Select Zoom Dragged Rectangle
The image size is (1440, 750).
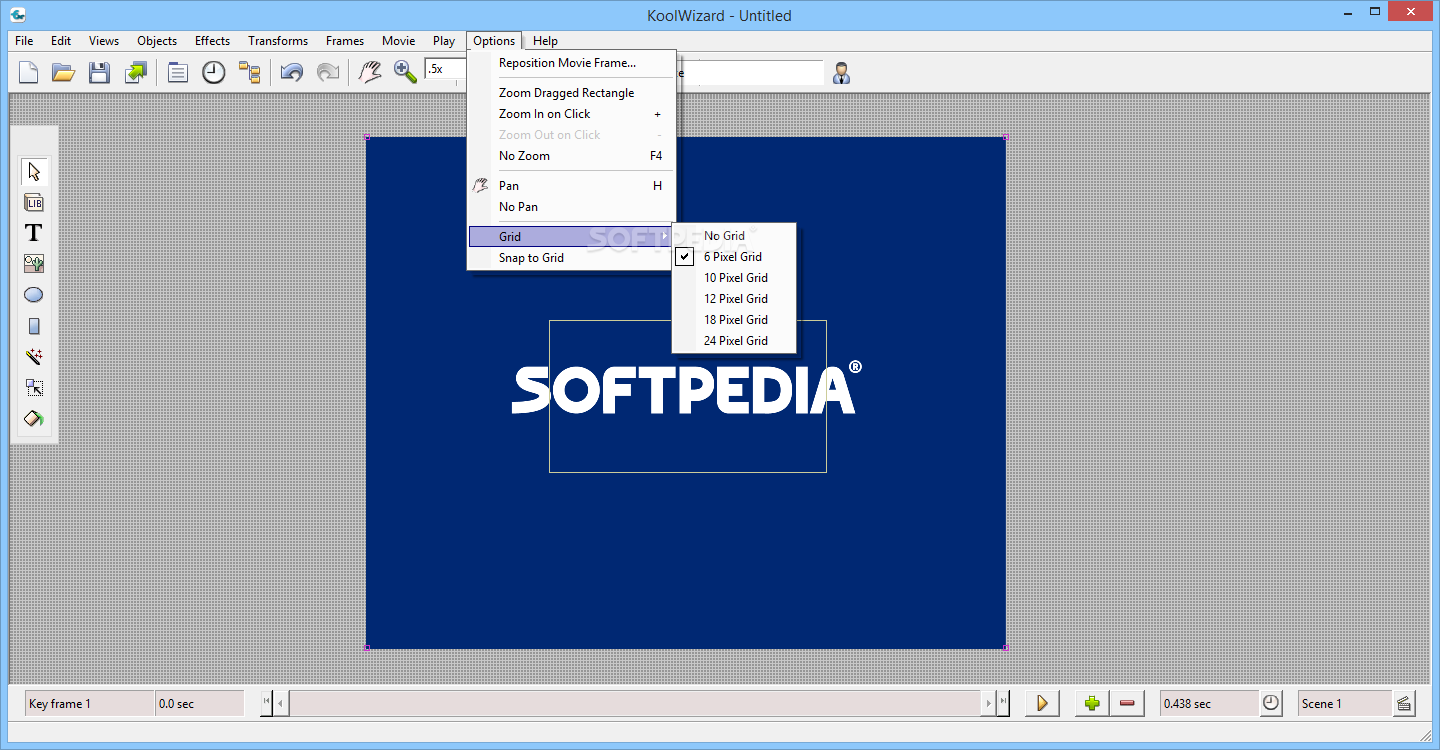tap(572, 93)
